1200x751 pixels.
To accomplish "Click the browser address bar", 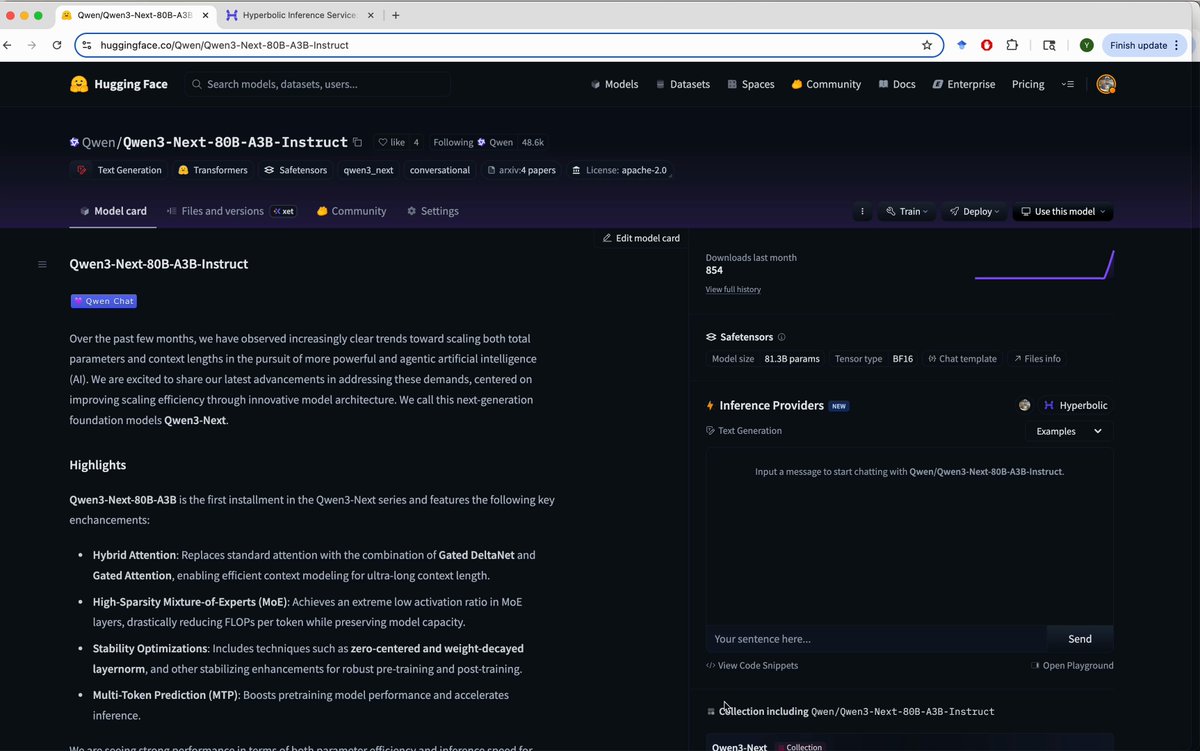I will (508, 45).
